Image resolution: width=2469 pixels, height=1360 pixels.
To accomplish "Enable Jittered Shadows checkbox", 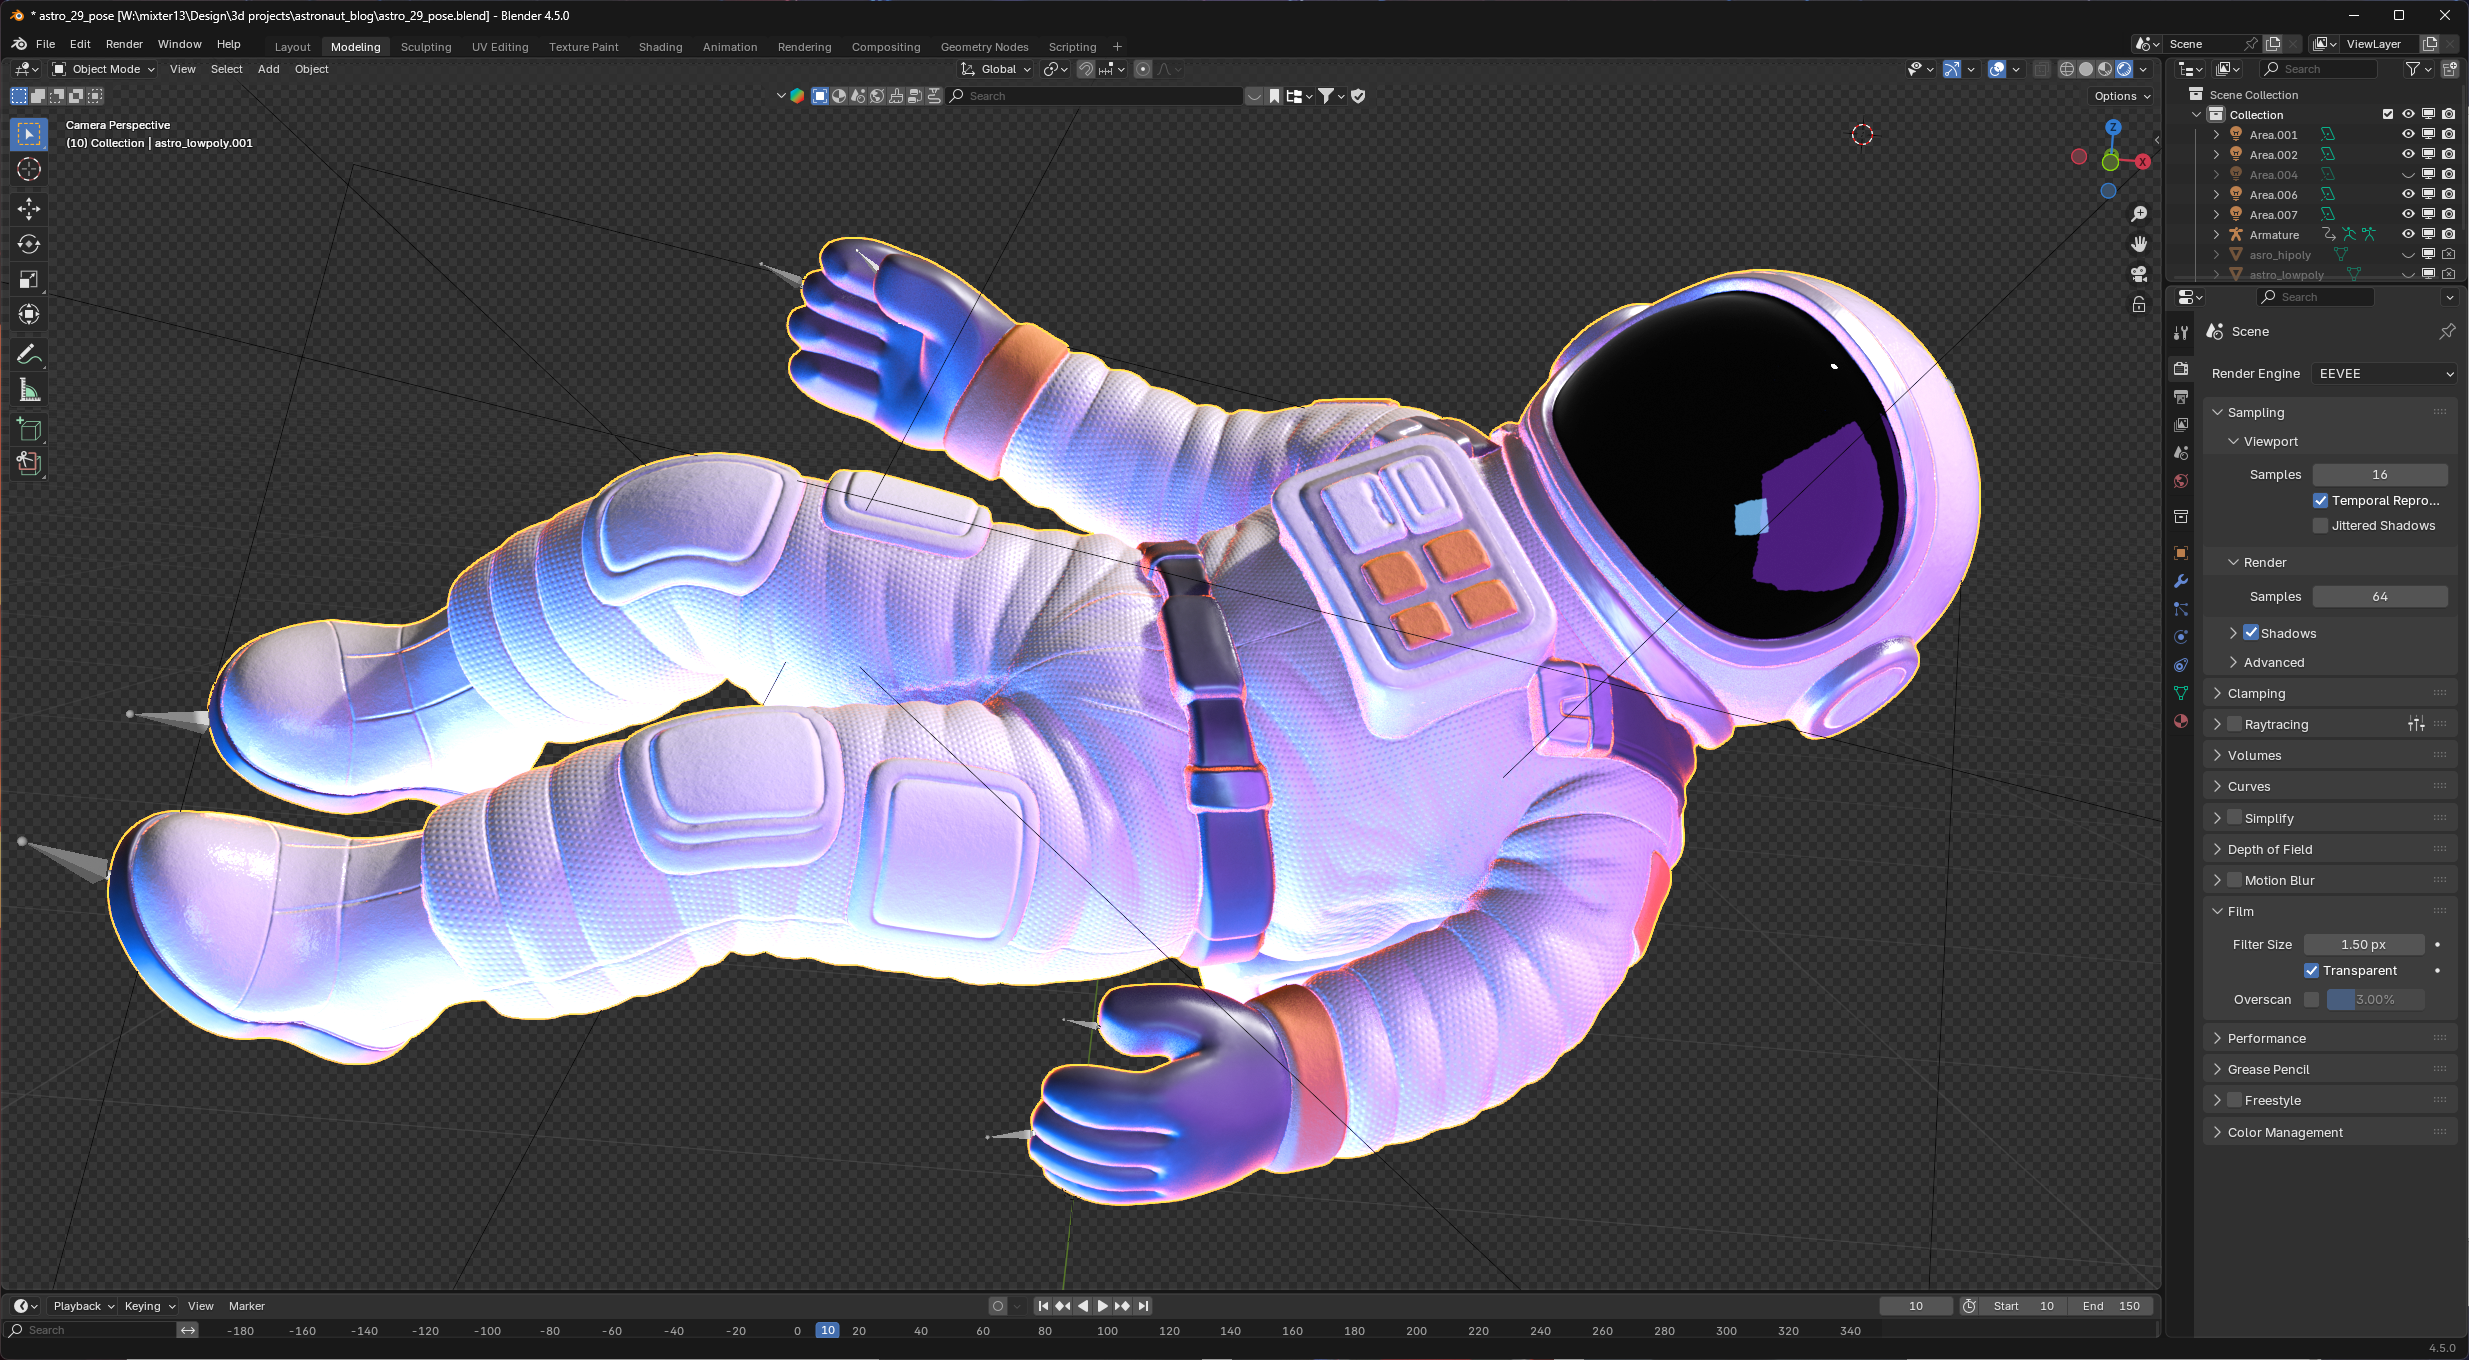I will [2320, 526].
